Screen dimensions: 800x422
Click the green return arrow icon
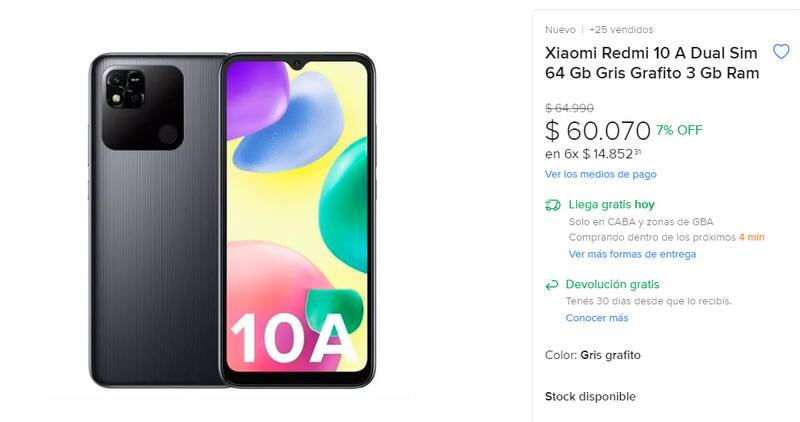coord(552,285)
